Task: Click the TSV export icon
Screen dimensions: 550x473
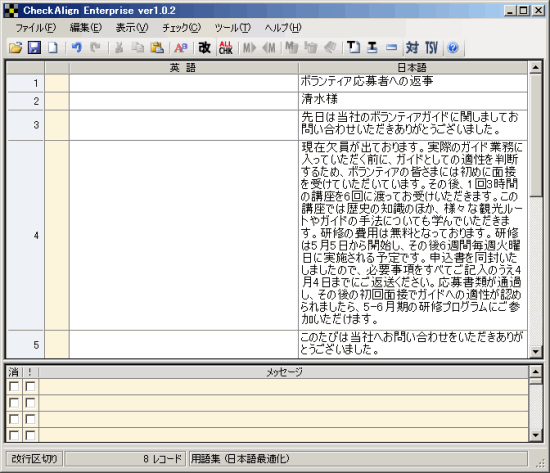Action: (x=431, y=47)
